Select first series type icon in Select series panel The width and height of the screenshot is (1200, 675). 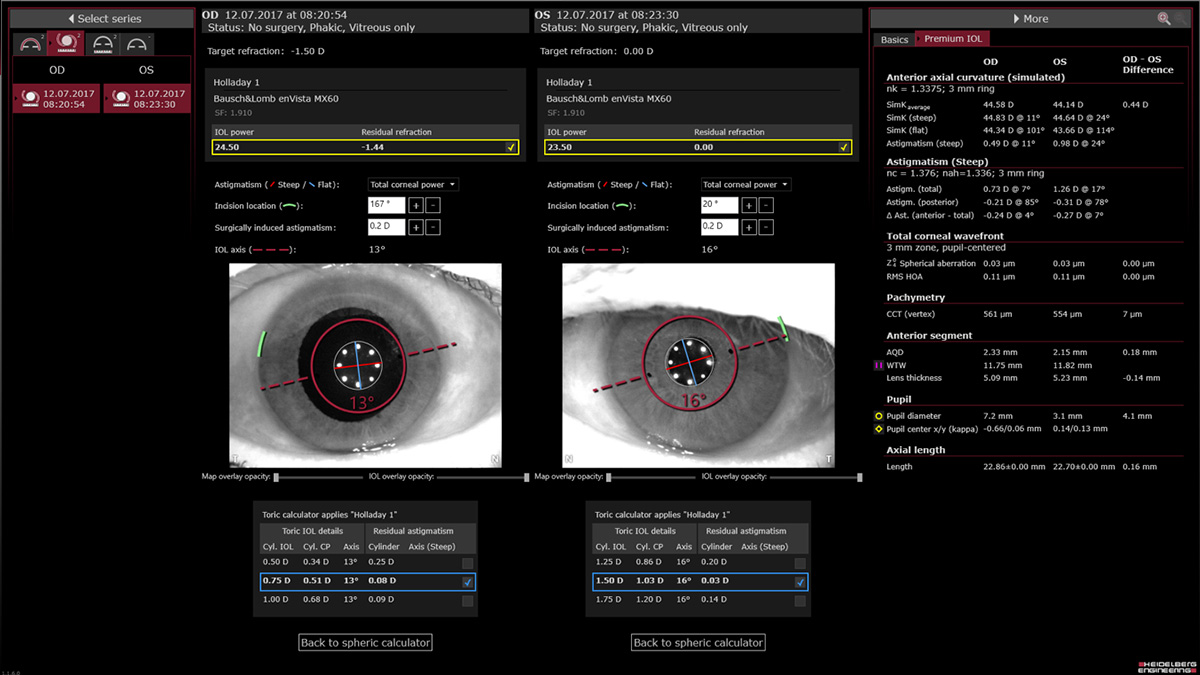point(29,43)
